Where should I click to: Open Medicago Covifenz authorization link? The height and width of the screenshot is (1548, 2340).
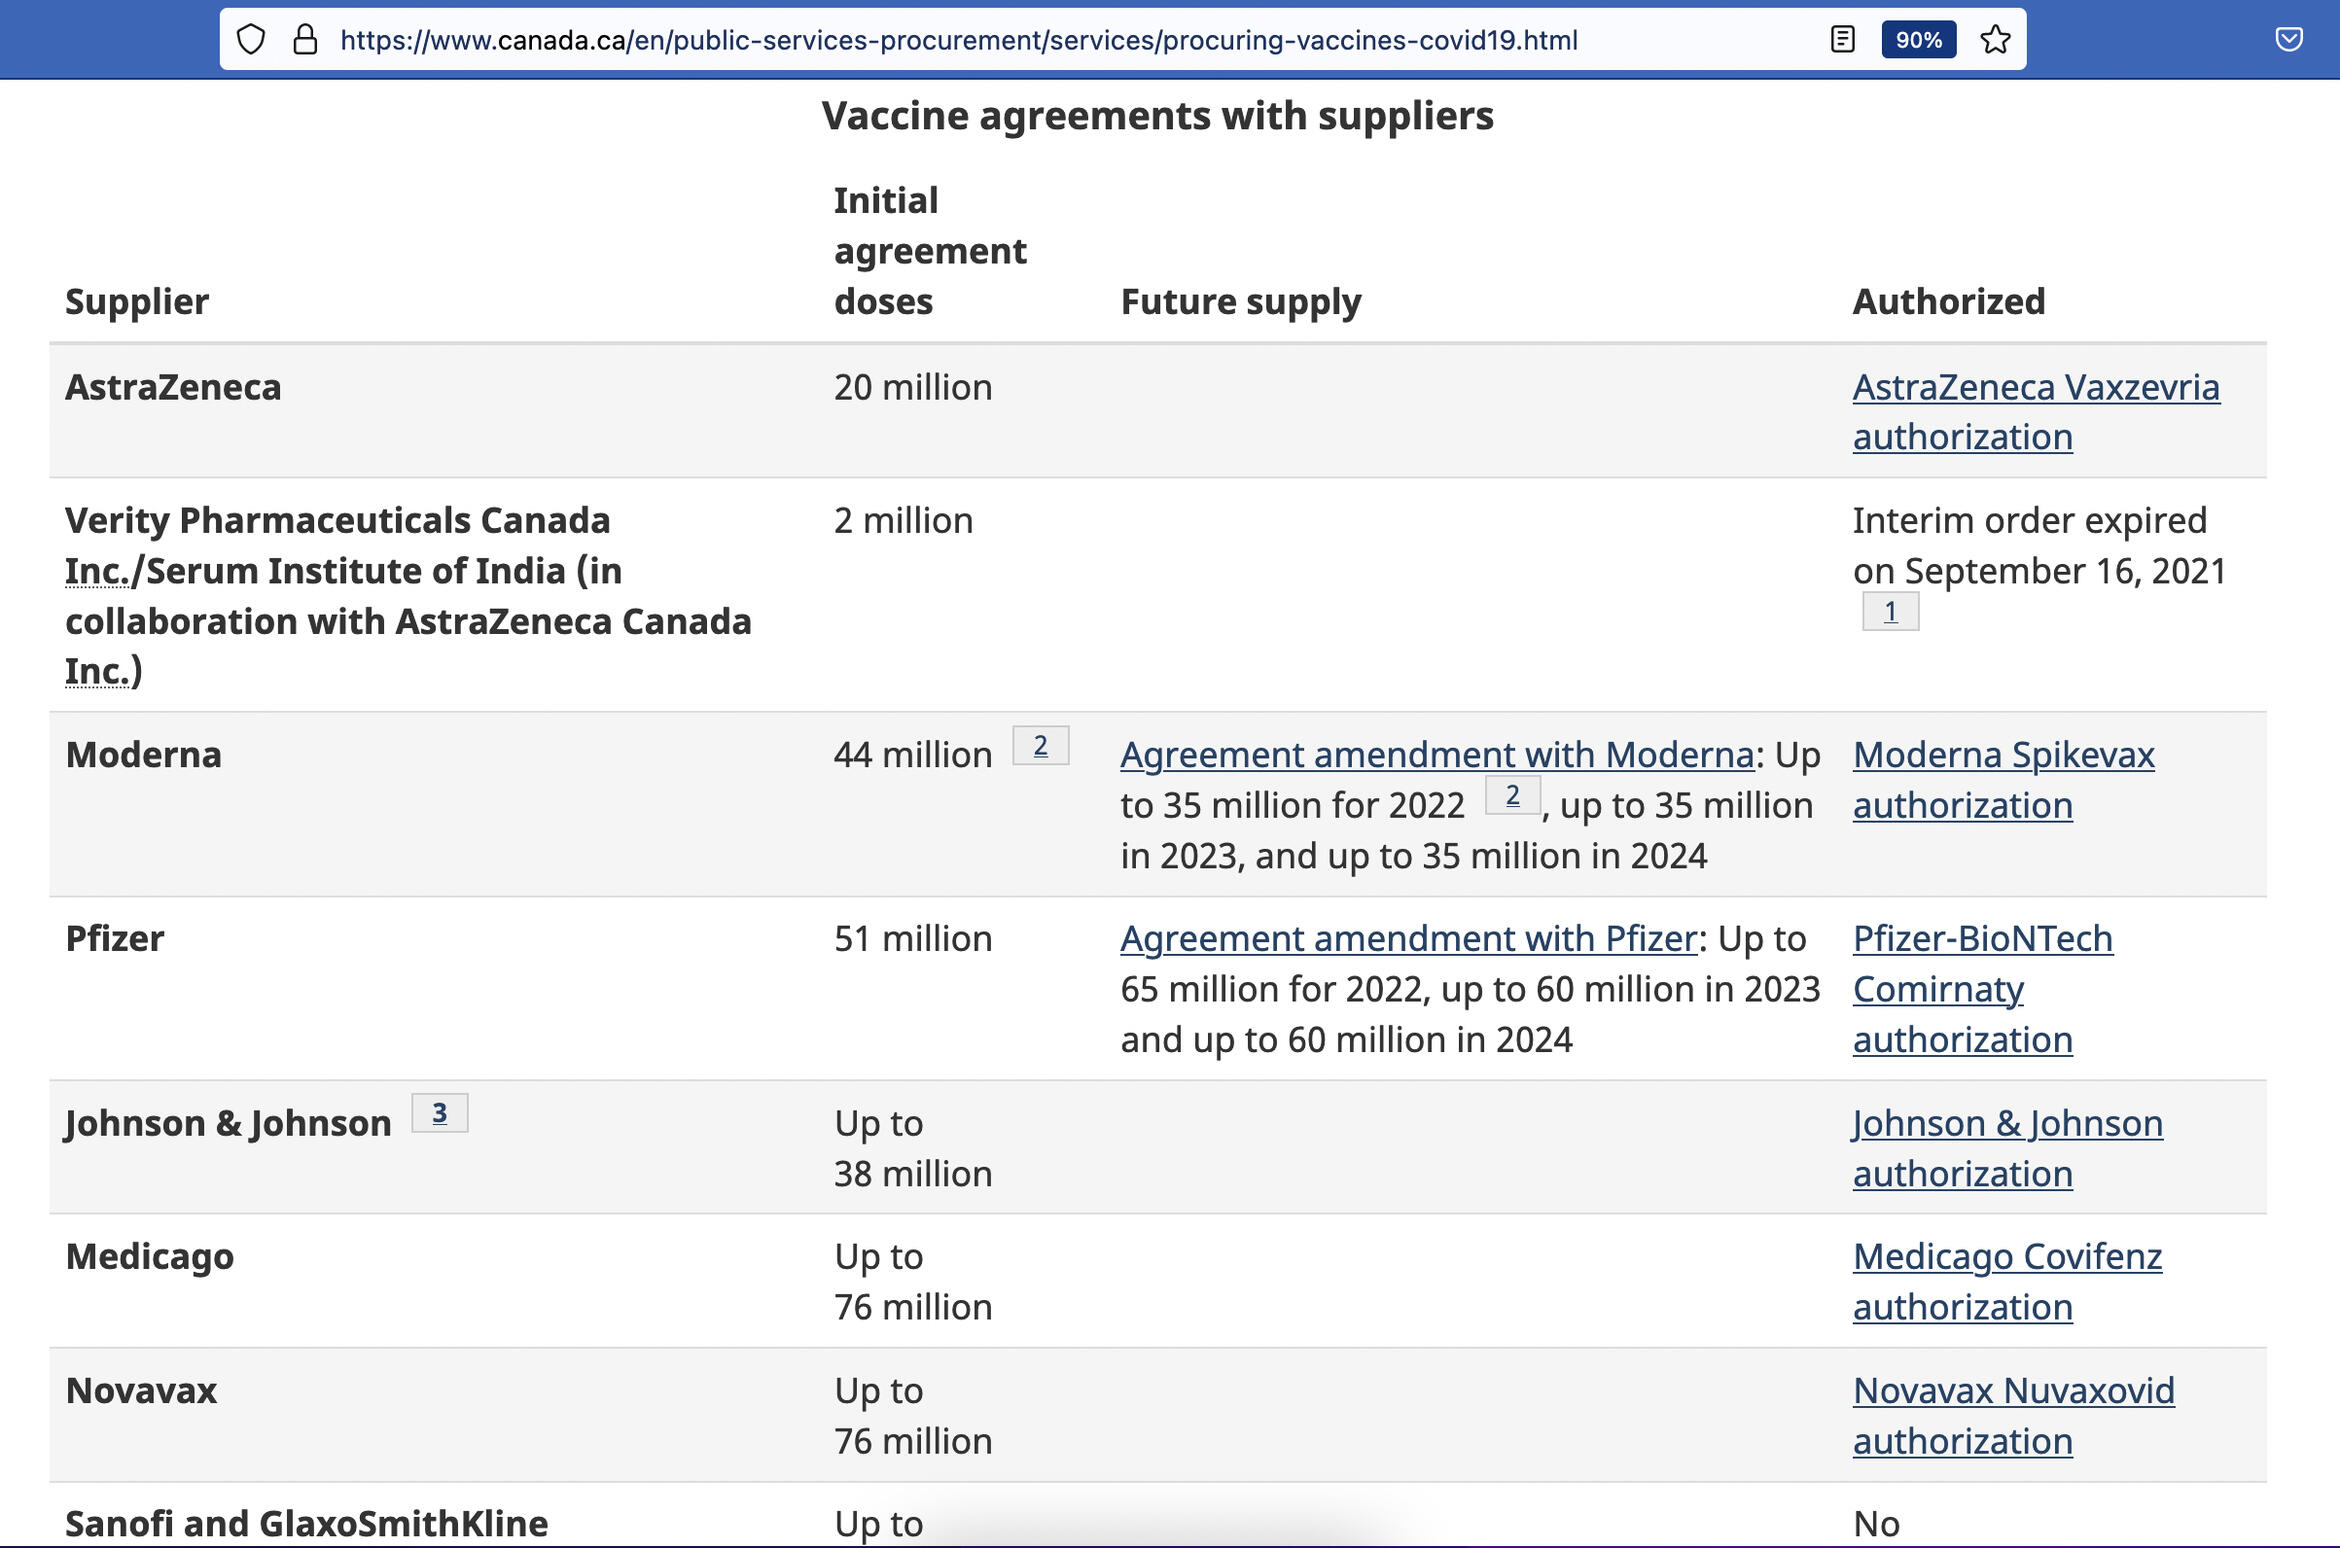pyautogui.click(x=2007, y=1257)
